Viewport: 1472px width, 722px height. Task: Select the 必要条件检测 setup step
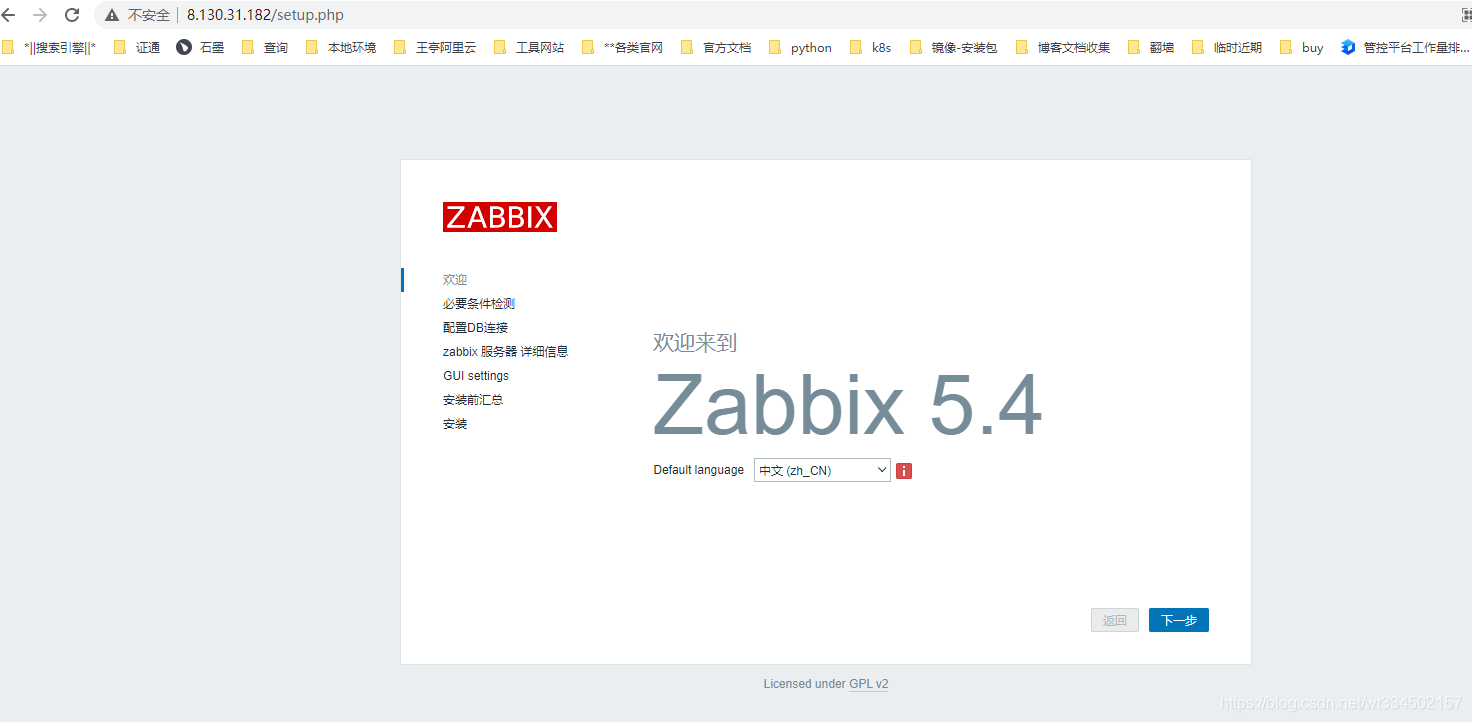pos(479,304)
